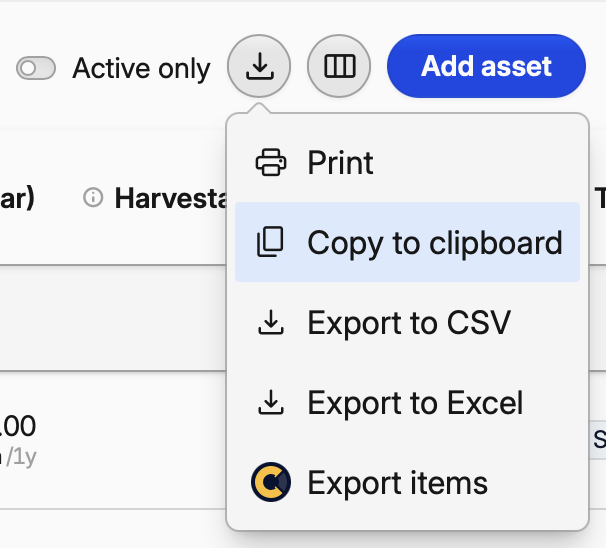This screenshot has height=548, width=606.
Task: Click the info icon beside Harvesta column
Action: tap(93, 198)
